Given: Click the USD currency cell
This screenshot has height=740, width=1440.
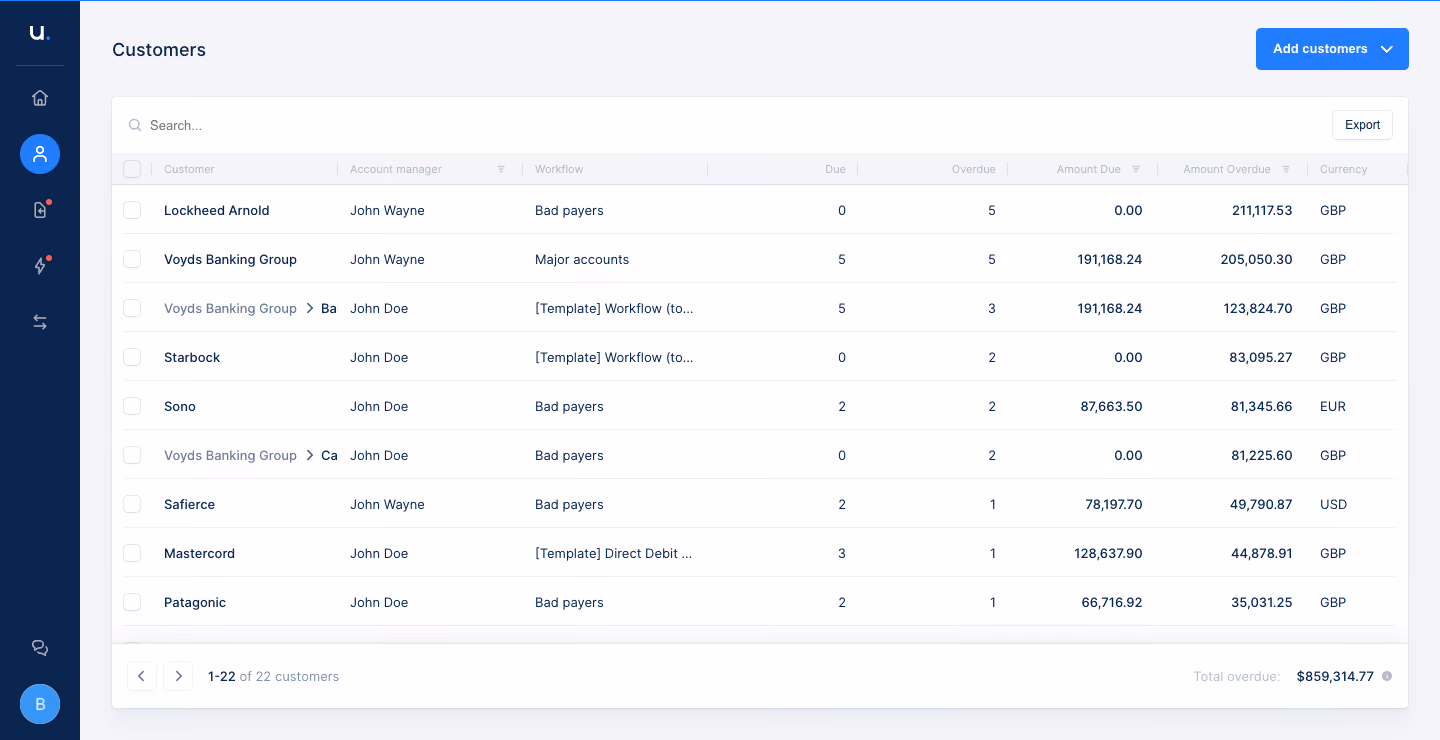Looking at the screenshot, I should (x=1333, y=504).
